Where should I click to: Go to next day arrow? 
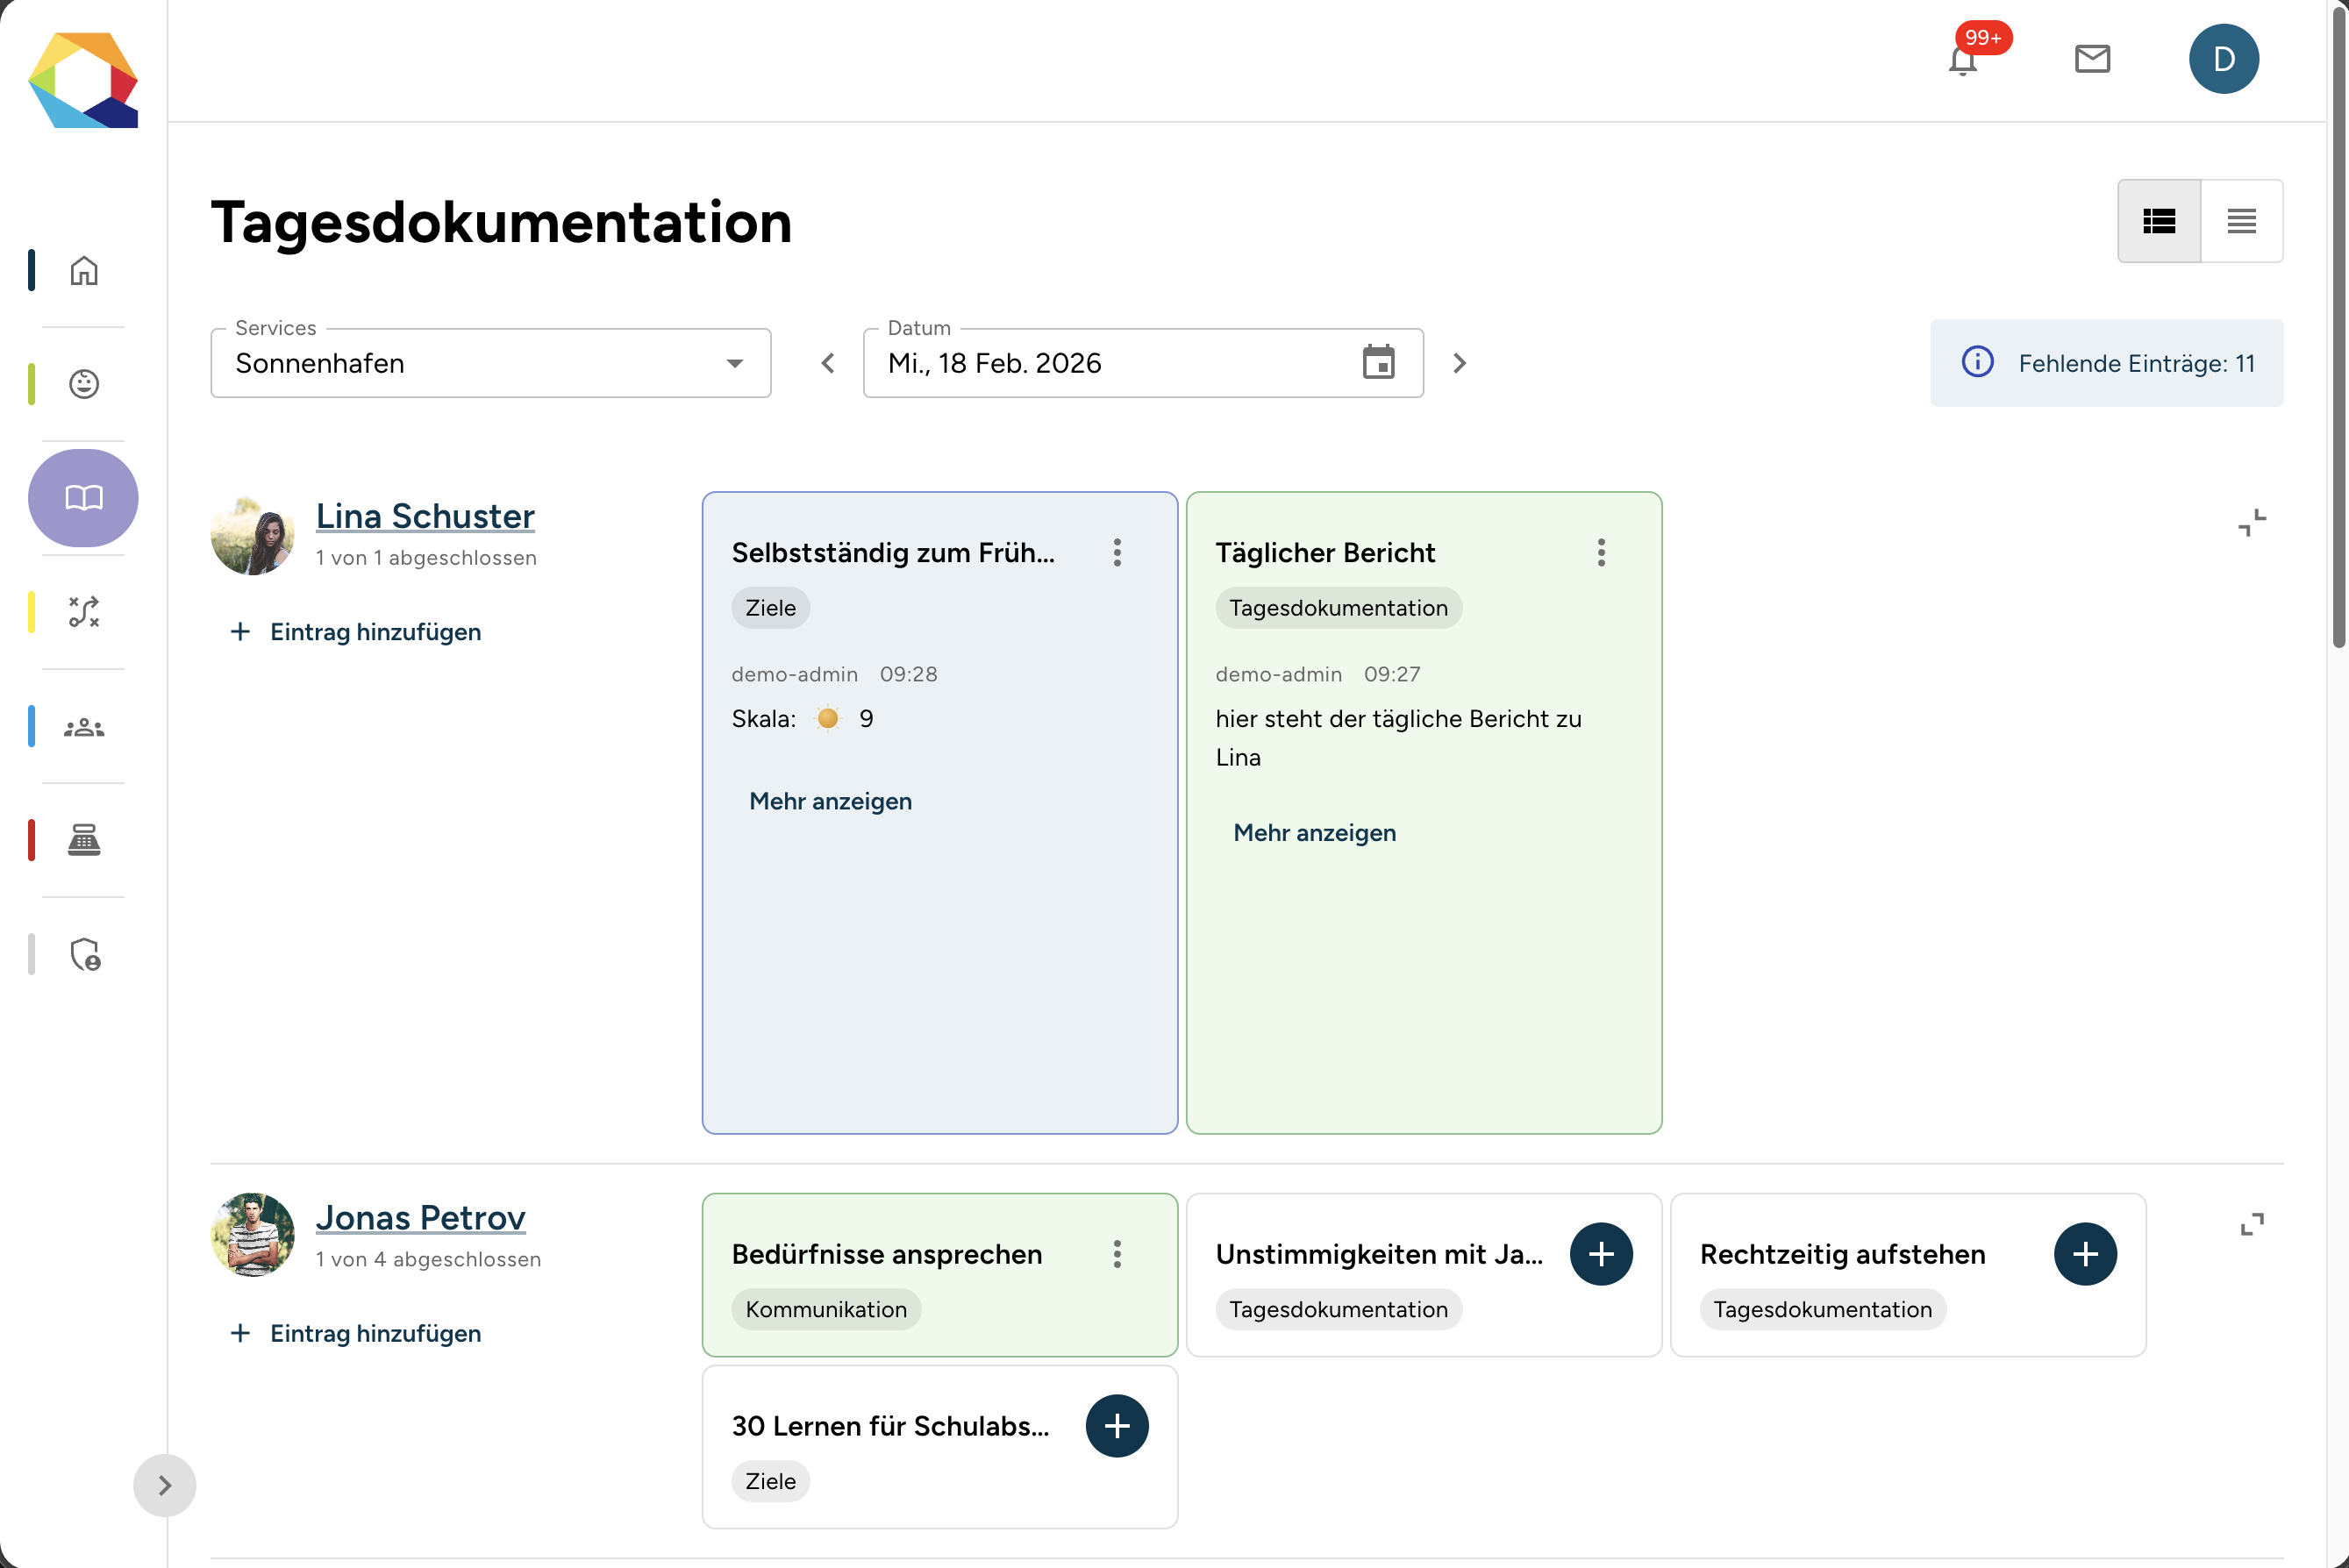1459,363
